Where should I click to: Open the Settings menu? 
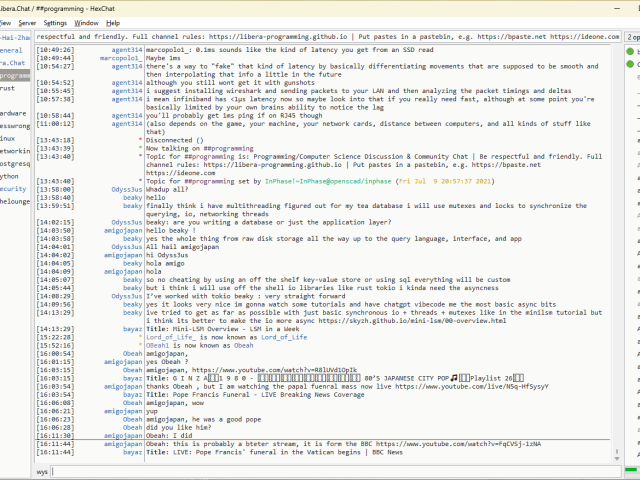(55, 22)
